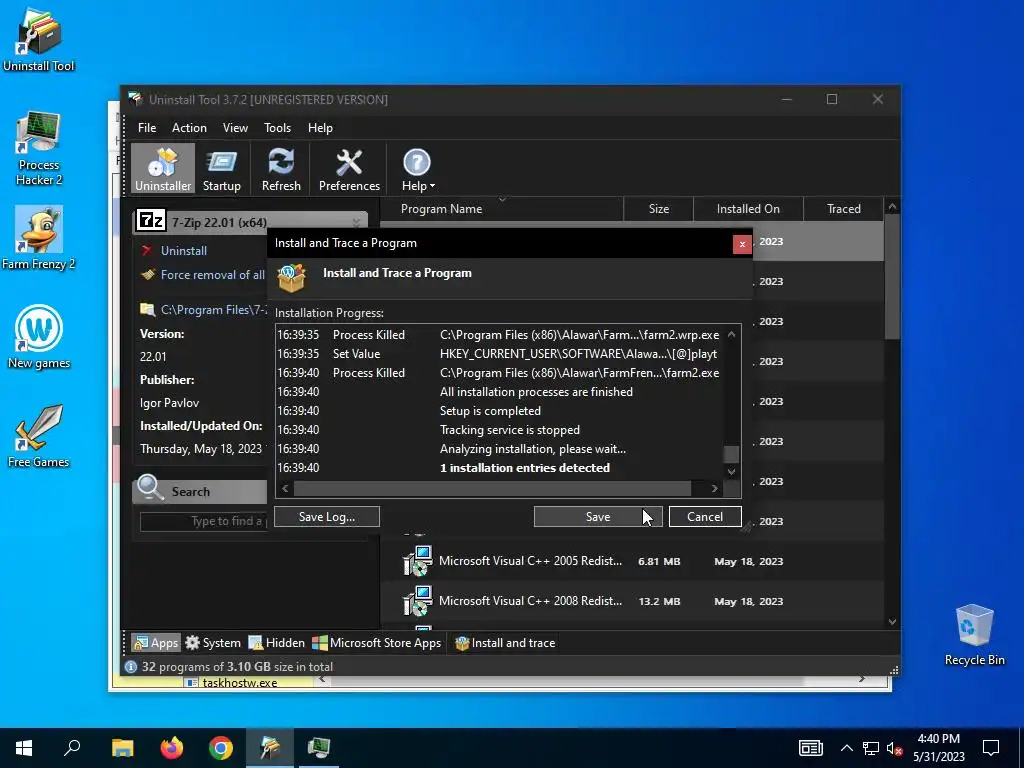Click Process Hacker taskbar button
Viewport: 1024px width, 768px height.
pyautogui.click(x=319, y=748)
